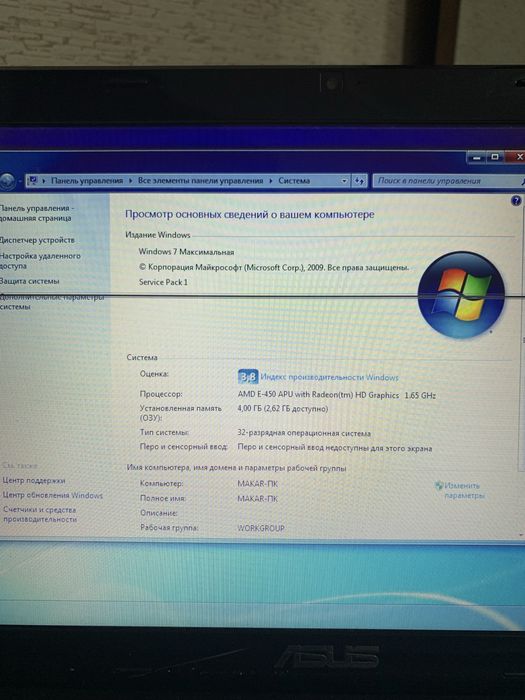
Task: Open Счетчики и средства производительности link
Action: point(40,514)
